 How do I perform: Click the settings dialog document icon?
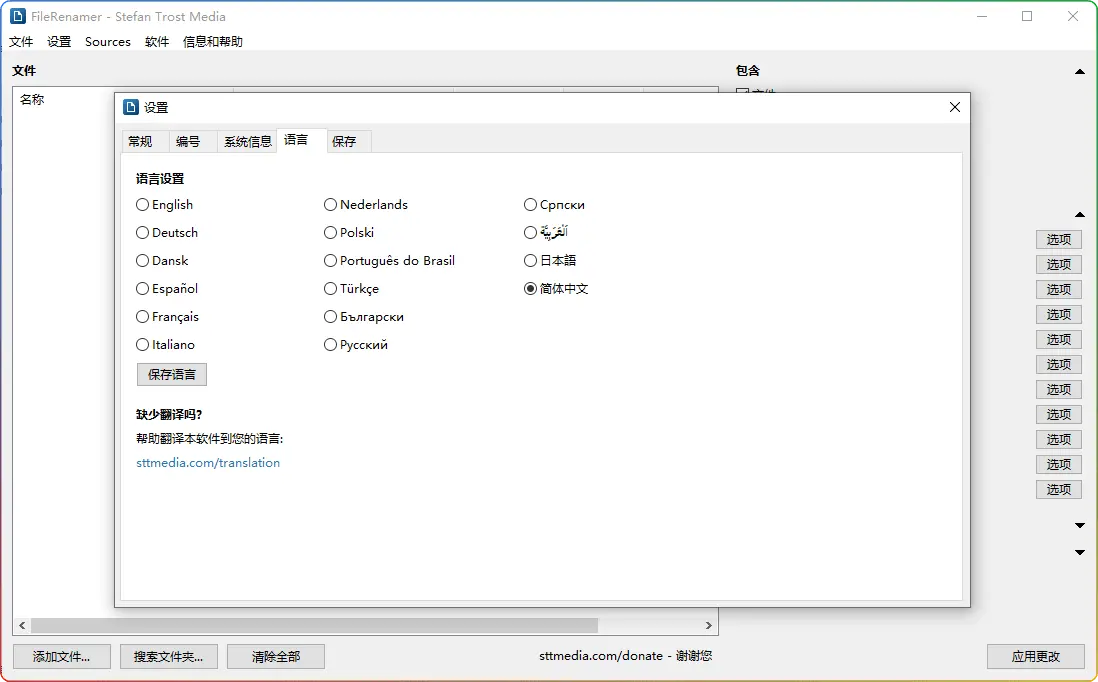click(x=131, y=107)
